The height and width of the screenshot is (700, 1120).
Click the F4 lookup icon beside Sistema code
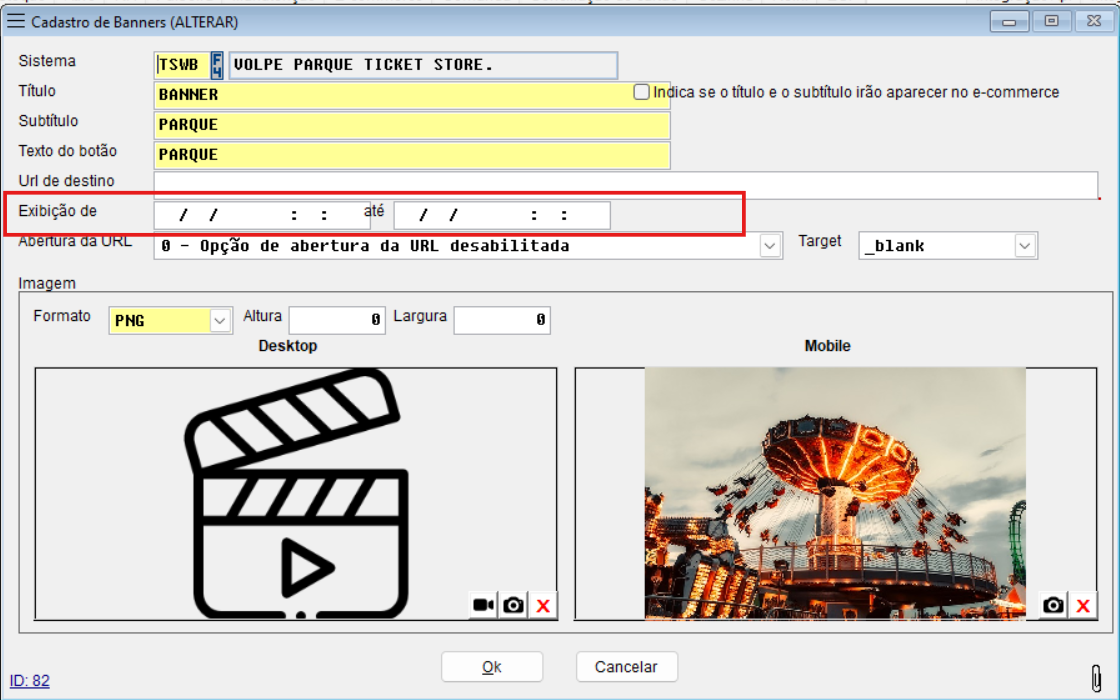[x=217, y=66]
